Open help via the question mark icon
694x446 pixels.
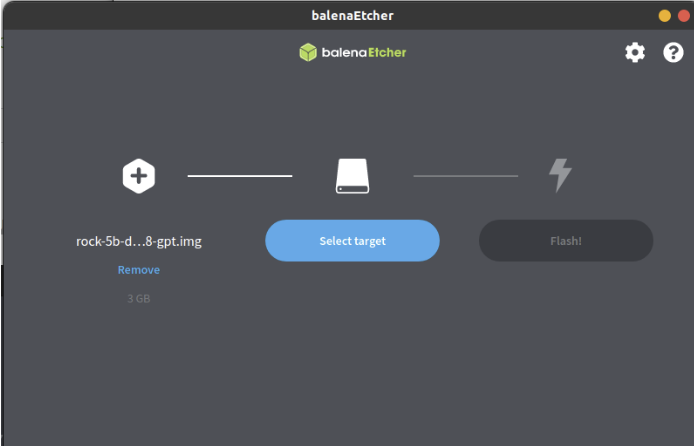pos(673,53)
